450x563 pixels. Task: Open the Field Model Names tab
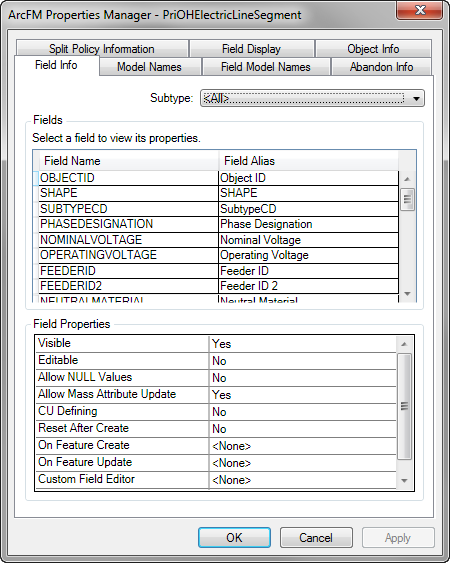point(266,67)
